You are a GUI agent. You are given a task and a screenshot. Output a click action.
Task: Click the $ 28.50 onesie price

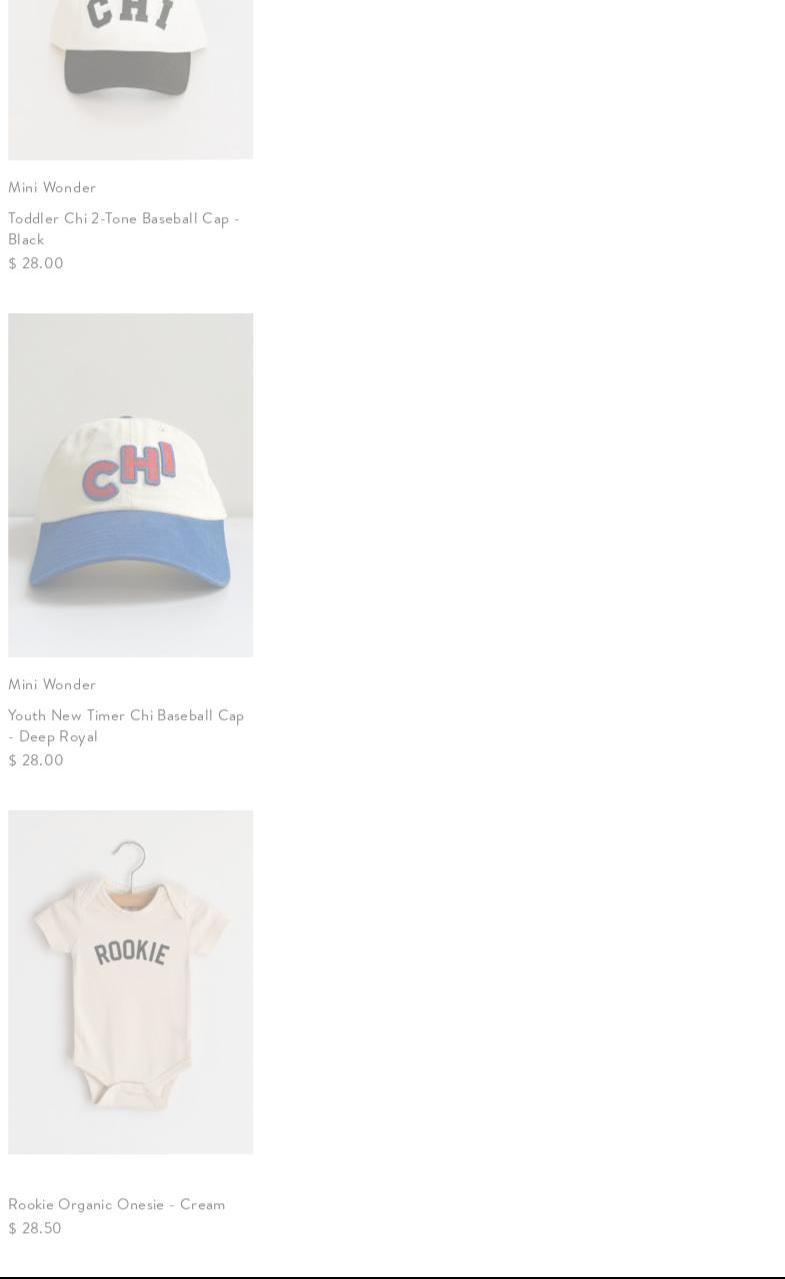click(35, 1228)
